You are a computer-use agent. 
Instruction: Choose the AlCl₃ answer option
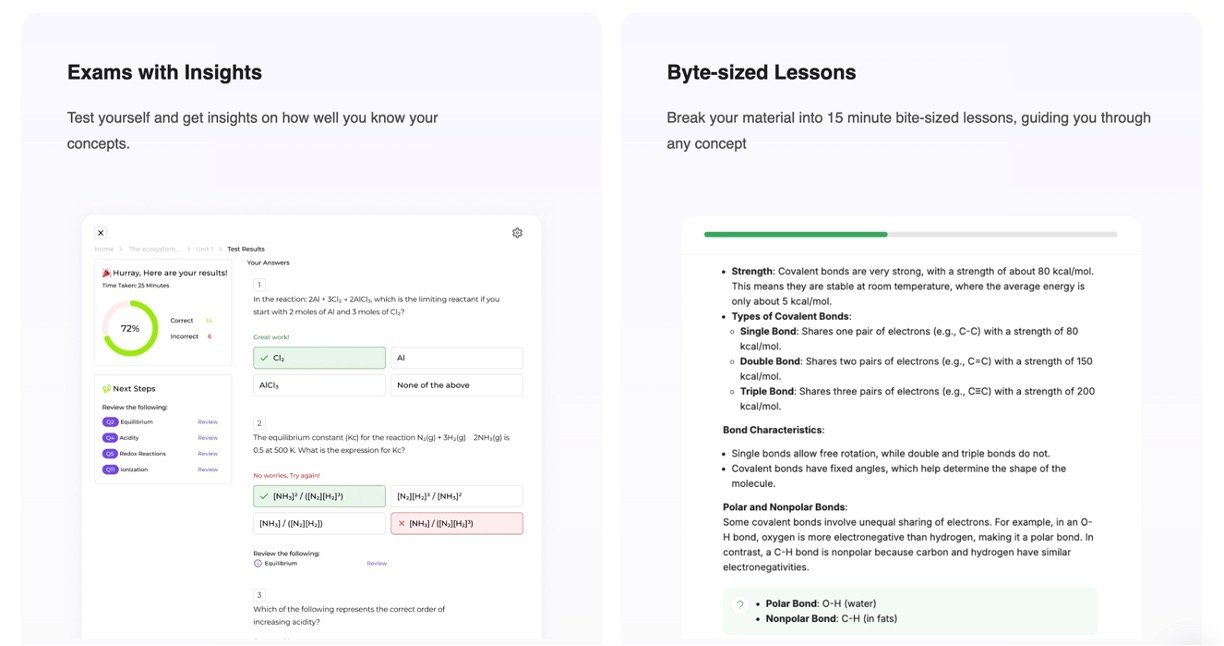coord(319,385)
